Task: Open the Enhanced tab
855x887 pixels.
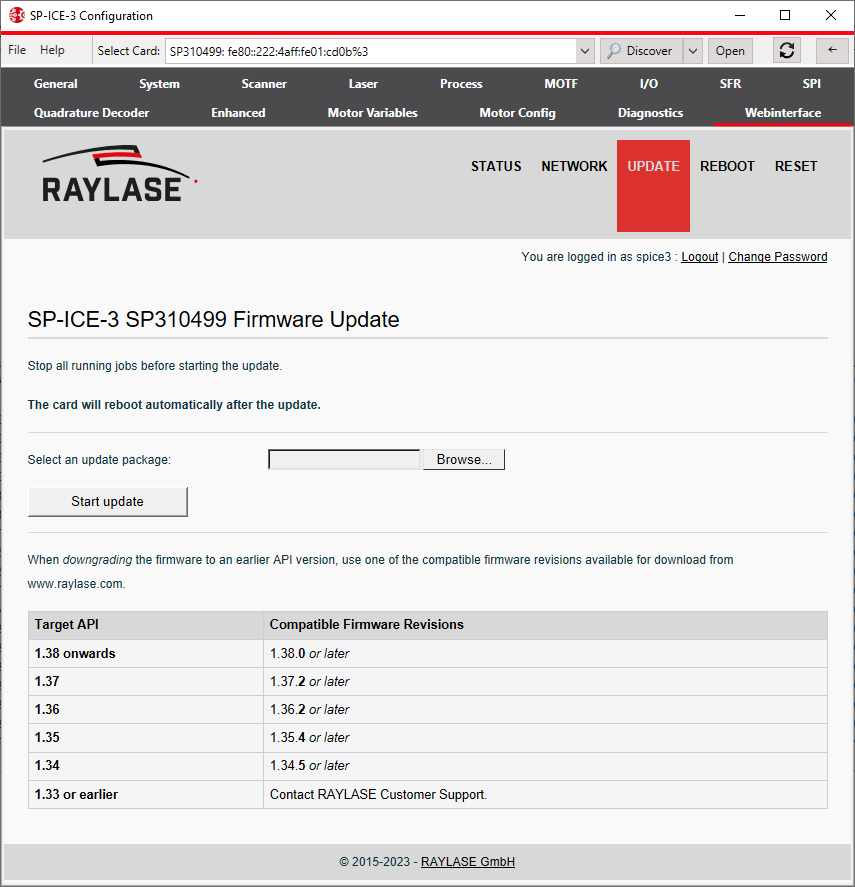Action: point(238,113)
